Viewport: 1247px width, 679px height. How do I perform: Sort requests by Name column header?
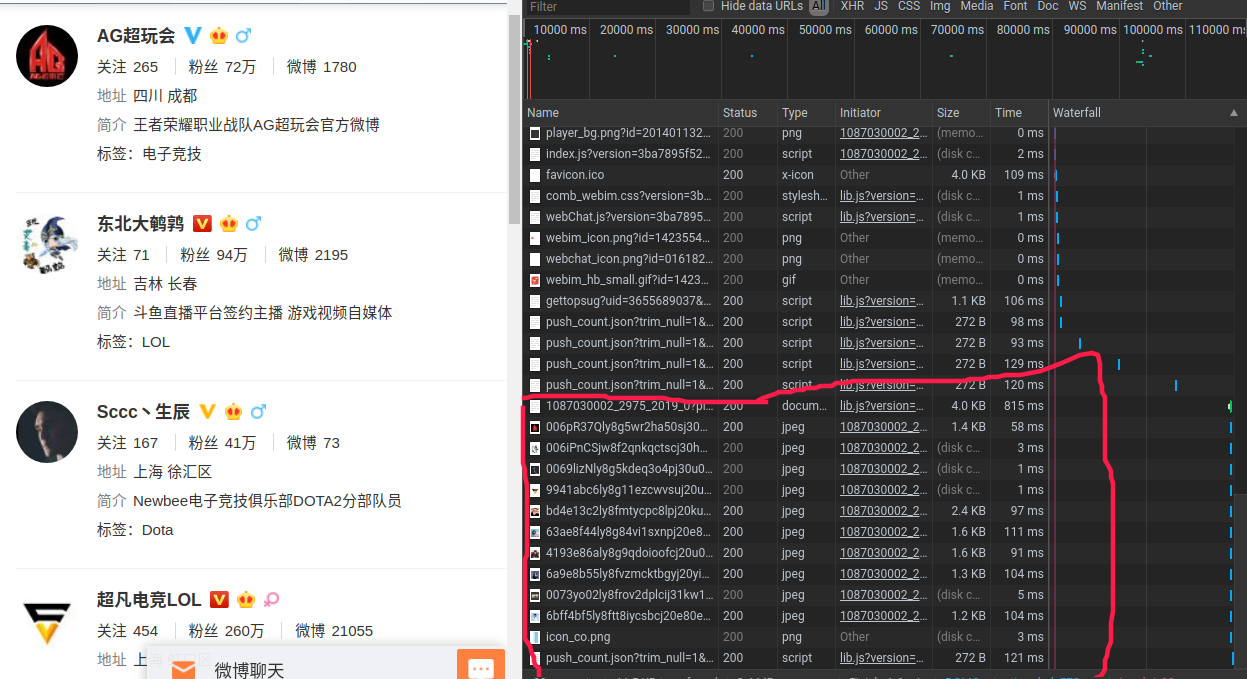pyautogui.click(x=621, y=113)
